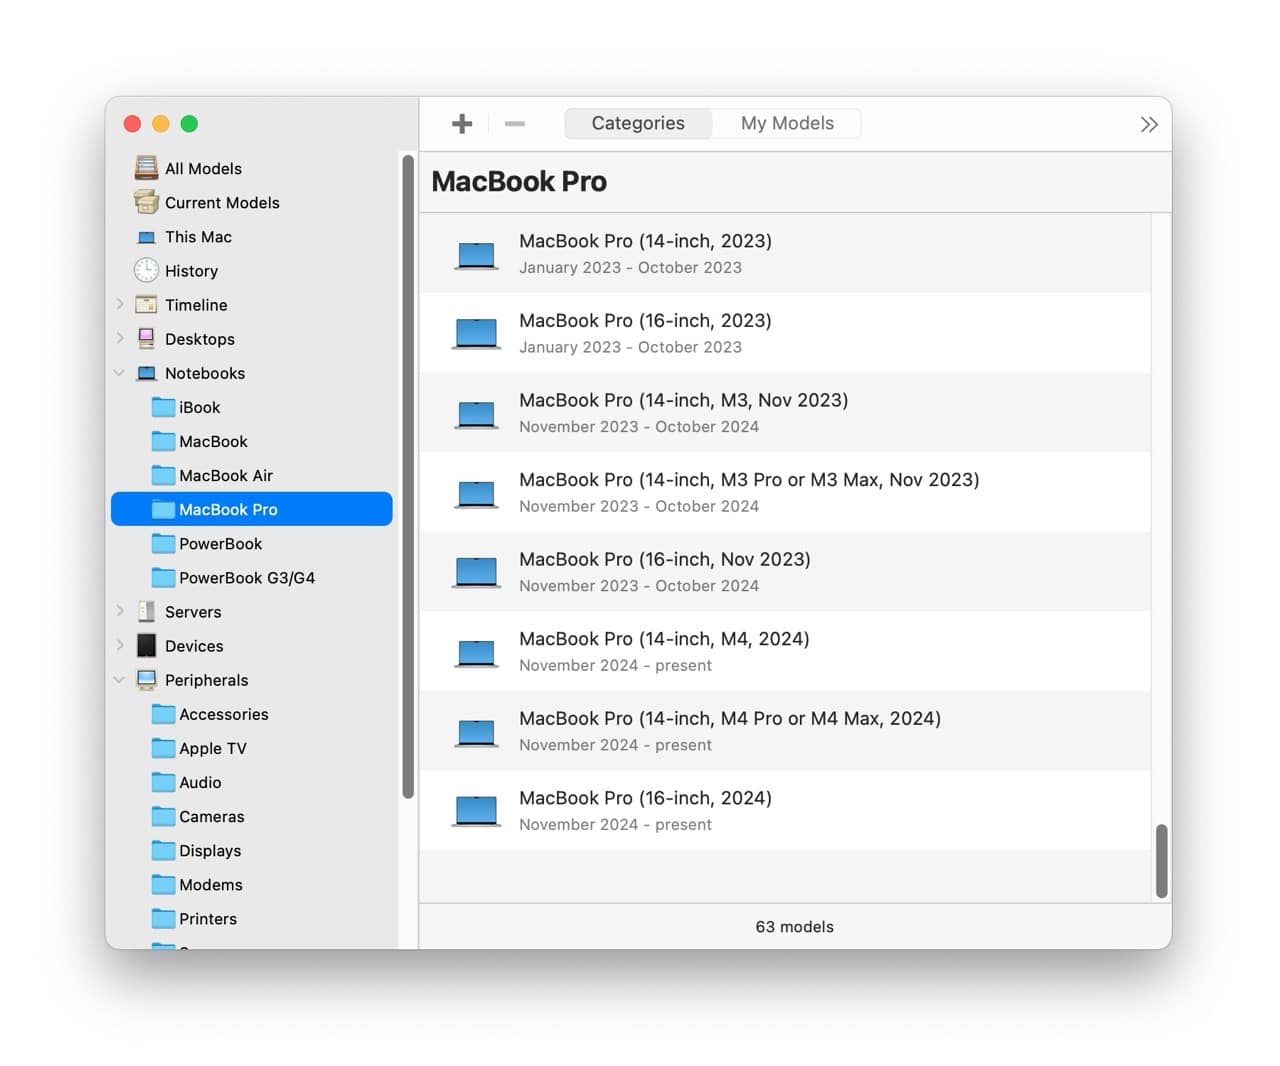This screenshot has width=1280, height=1066.
Task: Click 'January 2023 - October 2023' under 14-inch 2023
Action: point(630,268)
